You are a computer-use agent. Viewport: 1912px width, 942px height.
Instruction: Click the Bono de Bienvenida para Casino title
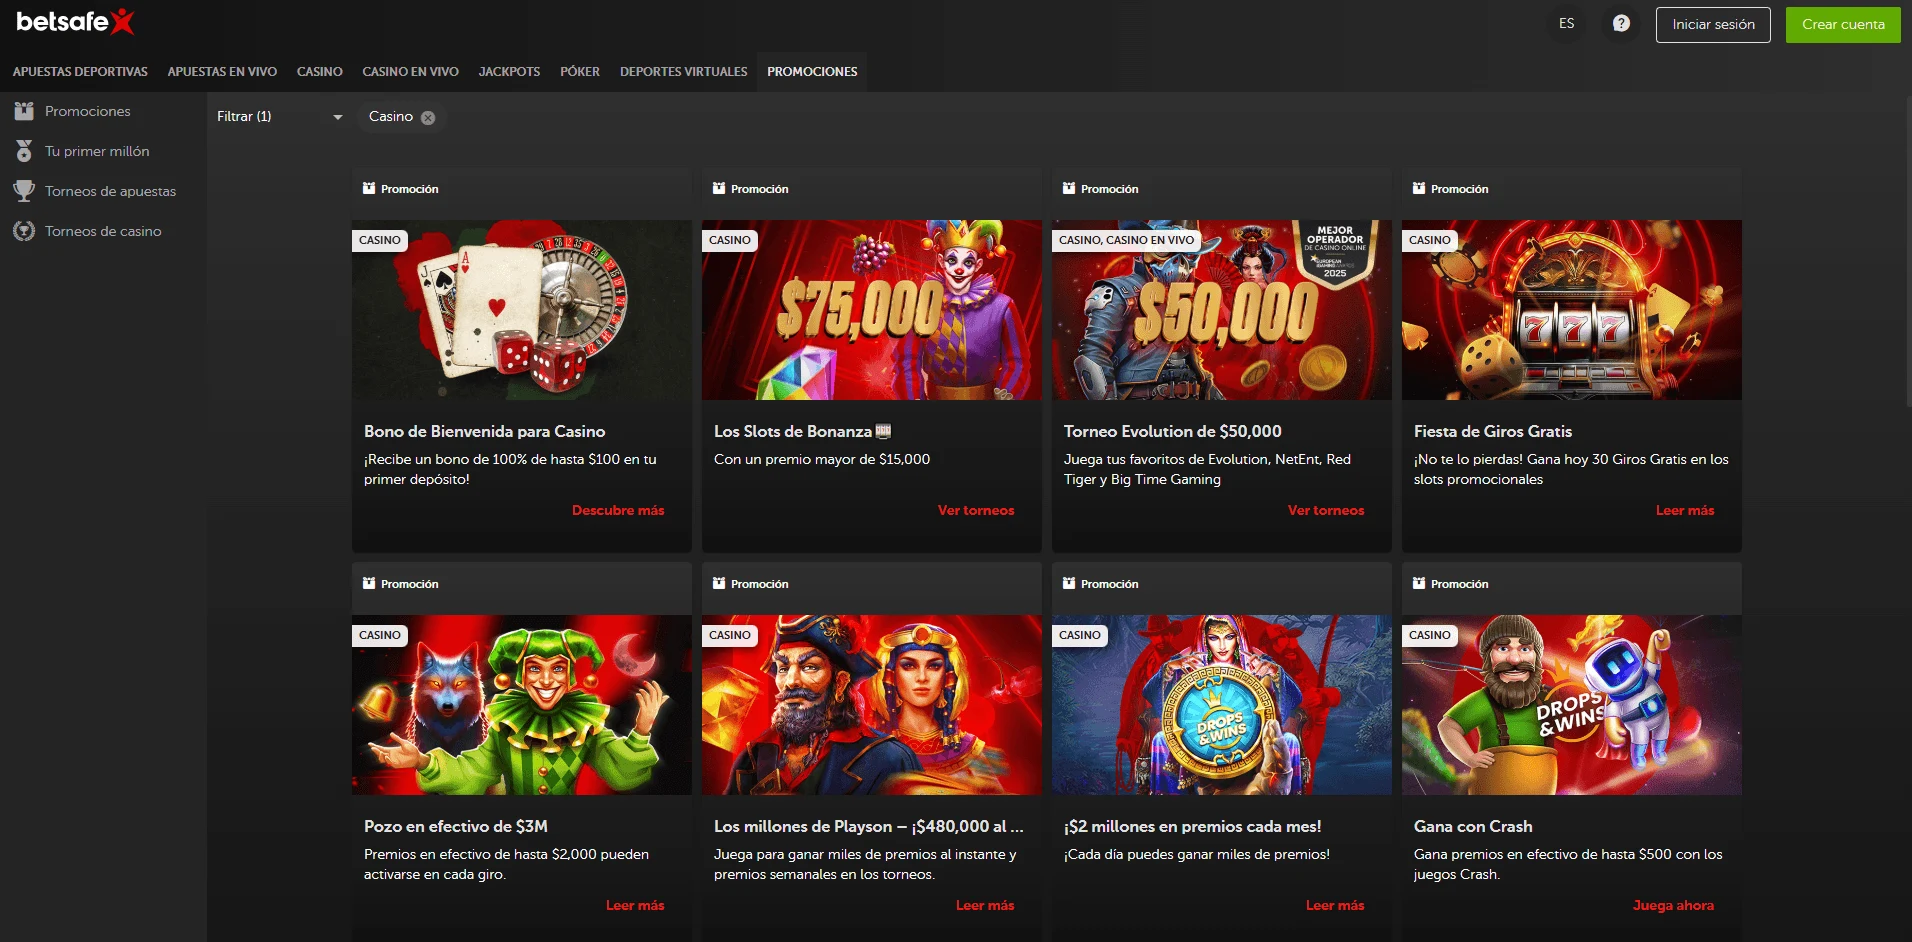pos(485,431)
